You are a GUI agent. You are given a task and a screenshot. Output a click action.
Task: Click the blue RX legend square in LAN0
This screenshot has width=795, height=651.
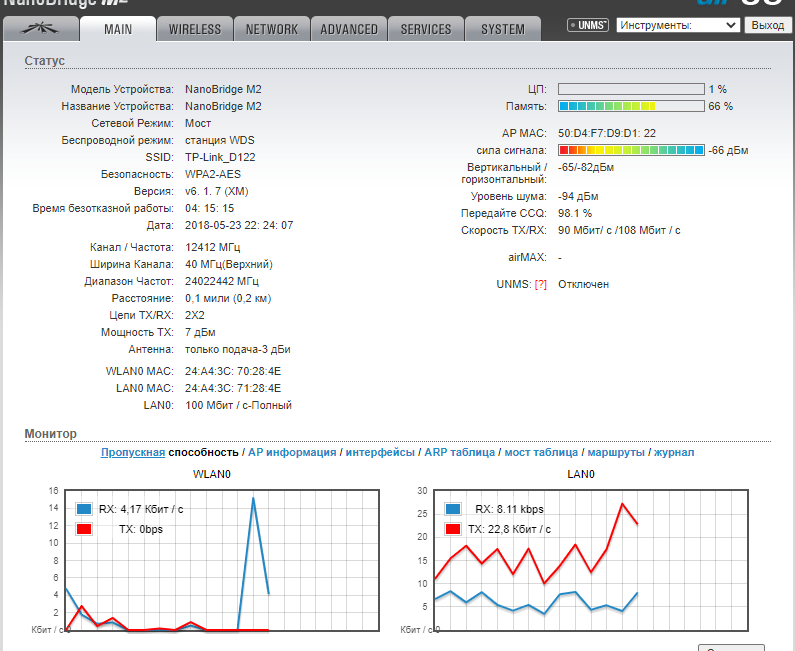pyautogui.click(x=455, y=509)
